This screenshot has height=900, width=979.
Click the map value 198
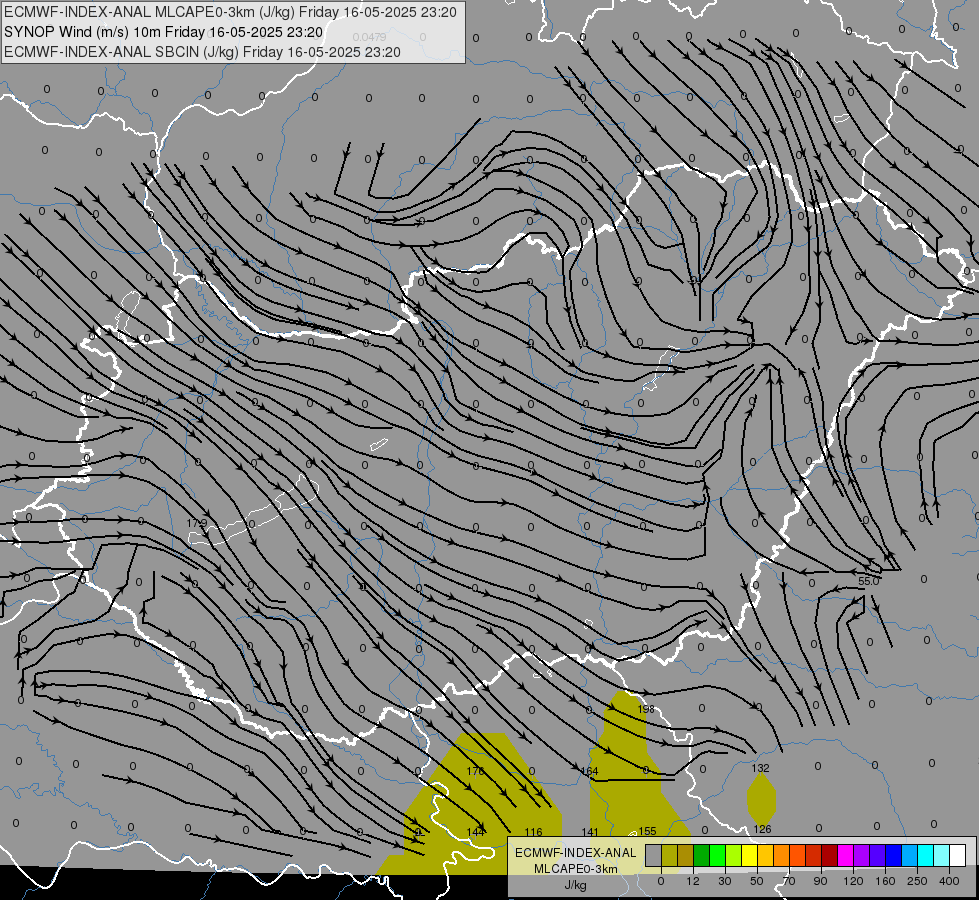pos(646,709)
